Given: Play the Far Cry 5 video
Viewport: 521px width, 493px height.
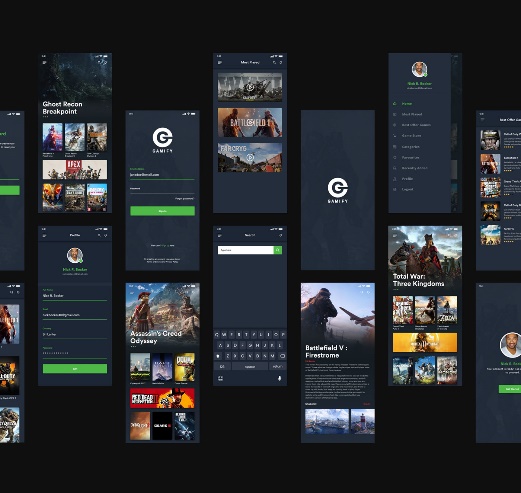Looking at the screenshot, I should click(x=250, y=157).
